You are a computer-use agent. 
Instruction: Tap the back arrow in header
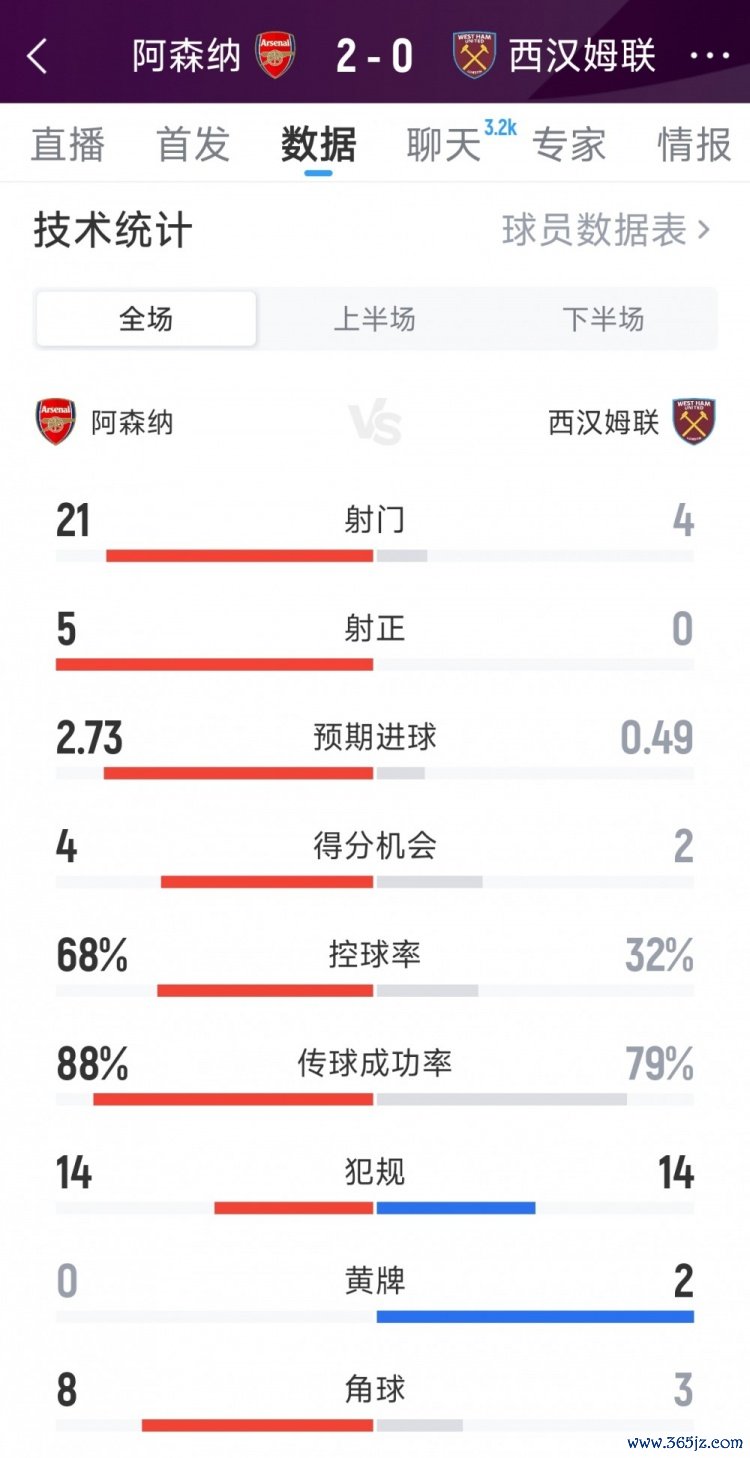tap(37, 56)
